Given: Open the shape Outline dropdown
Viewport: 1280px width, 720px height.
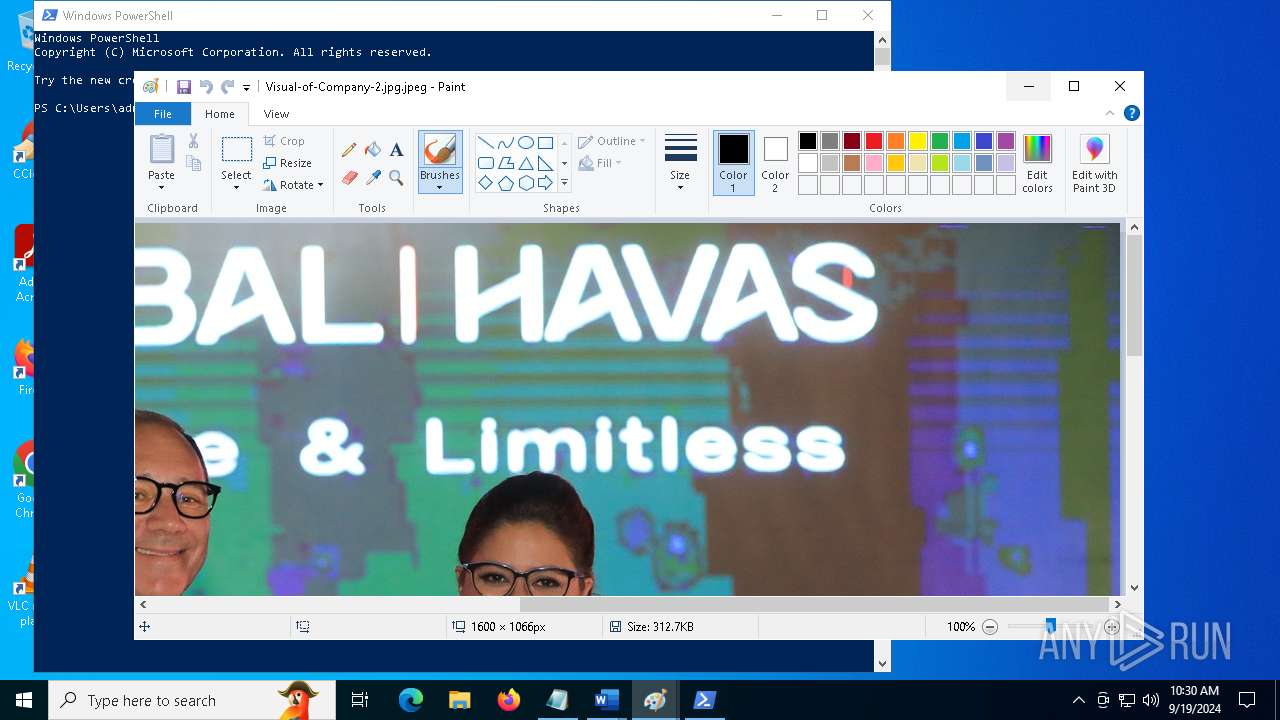Looking at the screenshot, I should (612, 141).
